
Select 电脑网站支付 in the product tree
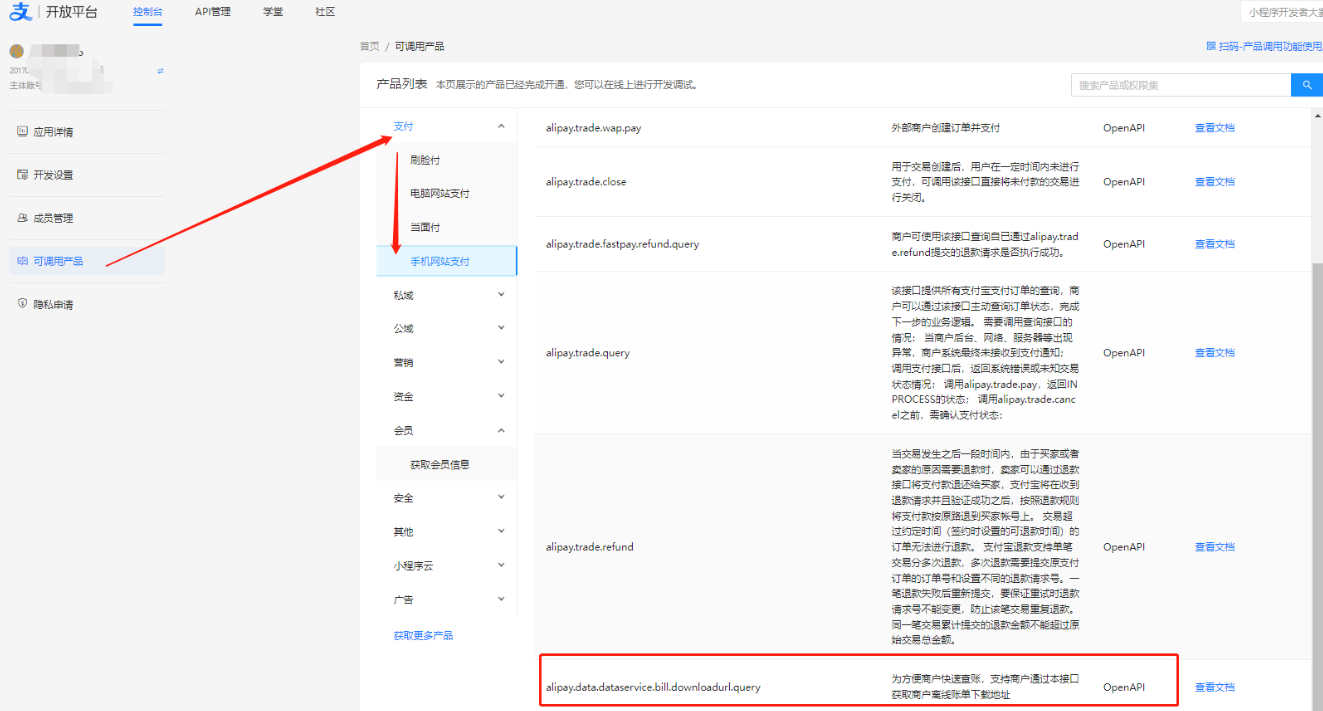pos(439,194)
